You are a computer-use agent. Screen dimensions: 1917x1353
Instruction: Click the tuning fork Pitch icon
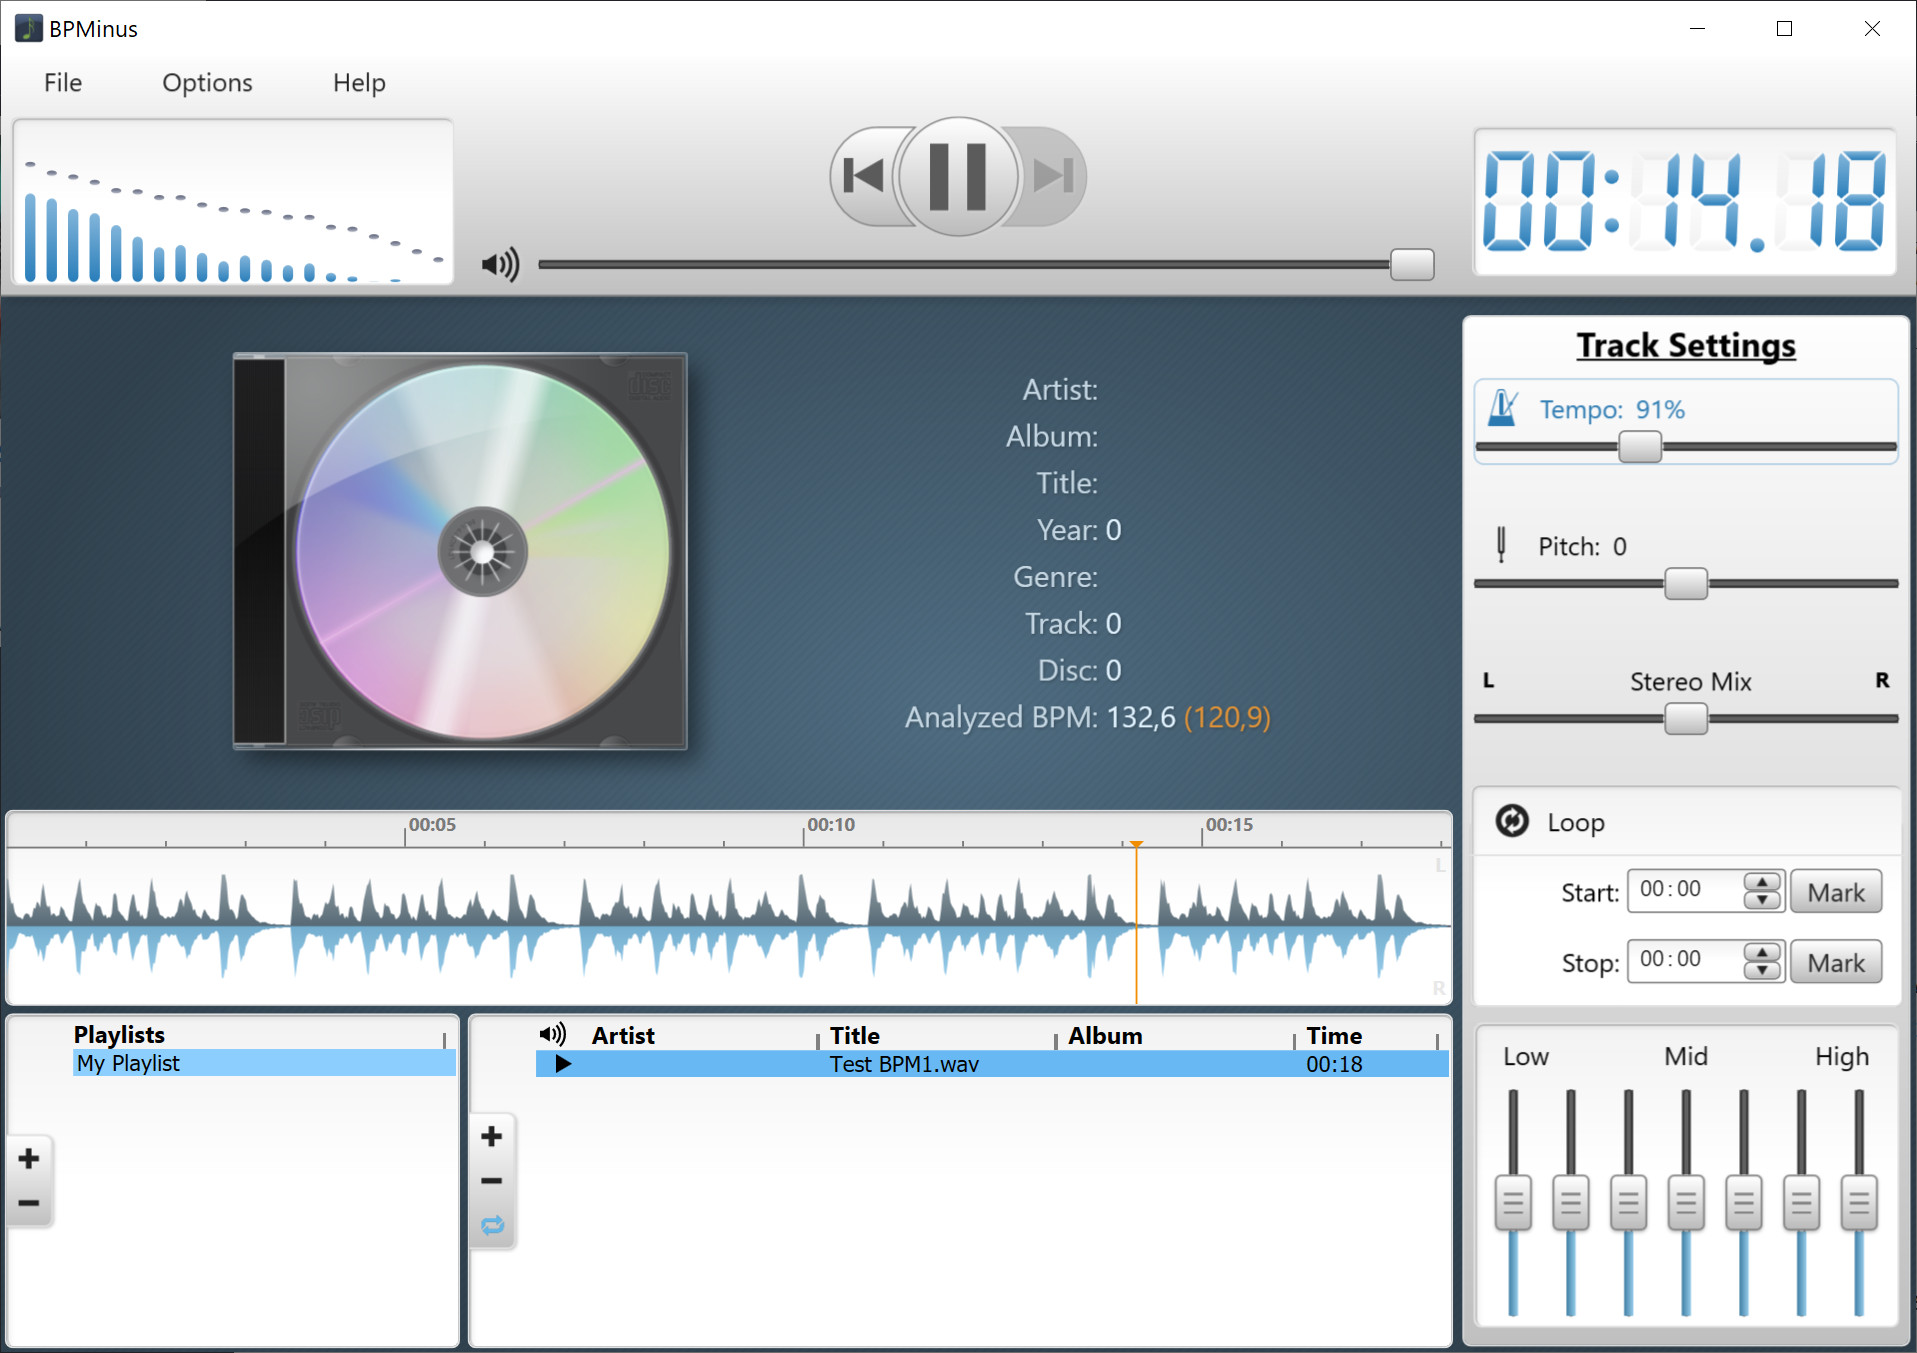pyautogui.click(x=1501, y=545)
